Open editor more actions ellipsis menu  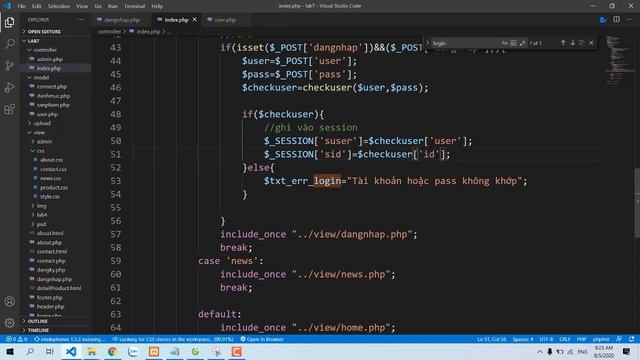[630, 20]
